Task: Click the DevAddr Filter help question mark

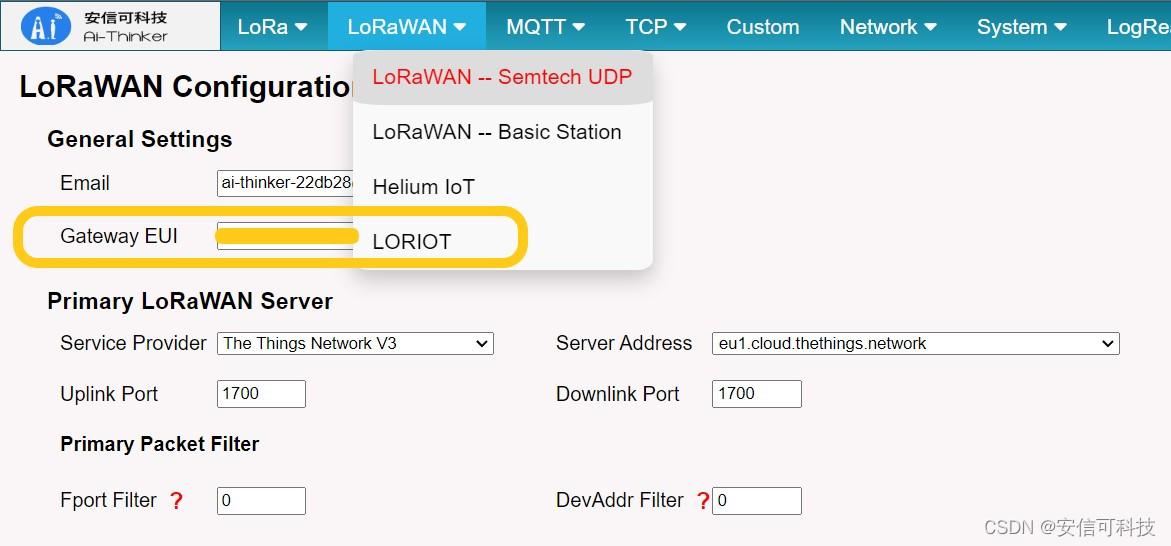Action: (x=703, y=501)
